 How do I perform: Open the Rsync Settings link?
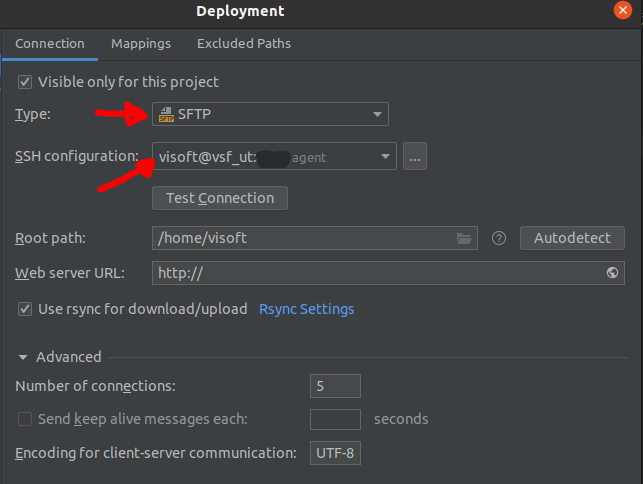pos(306,309)
